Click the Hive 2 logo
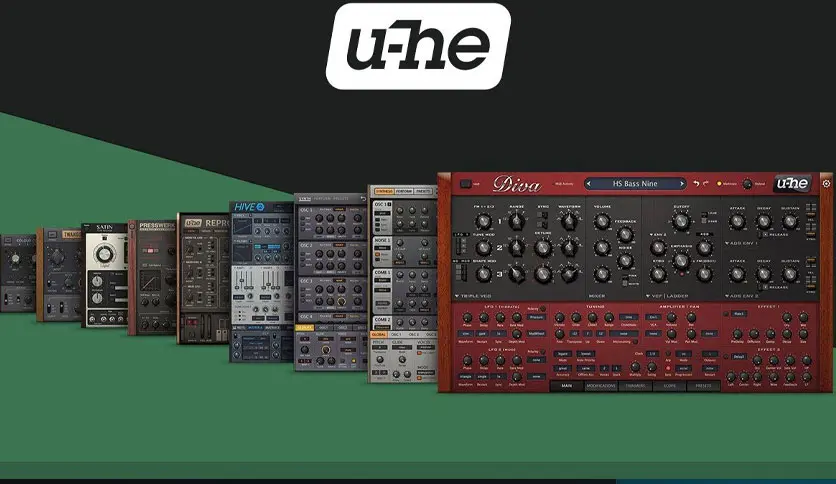The width and height of the screenshot is (836, 484). tap(250, 207)
